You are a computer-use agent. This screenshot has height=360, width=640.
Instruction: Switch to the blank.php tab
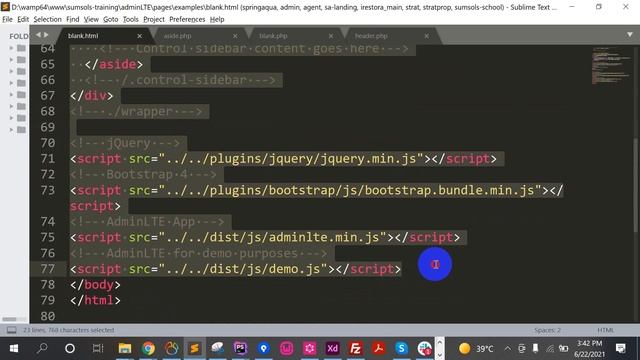(273, 36)
